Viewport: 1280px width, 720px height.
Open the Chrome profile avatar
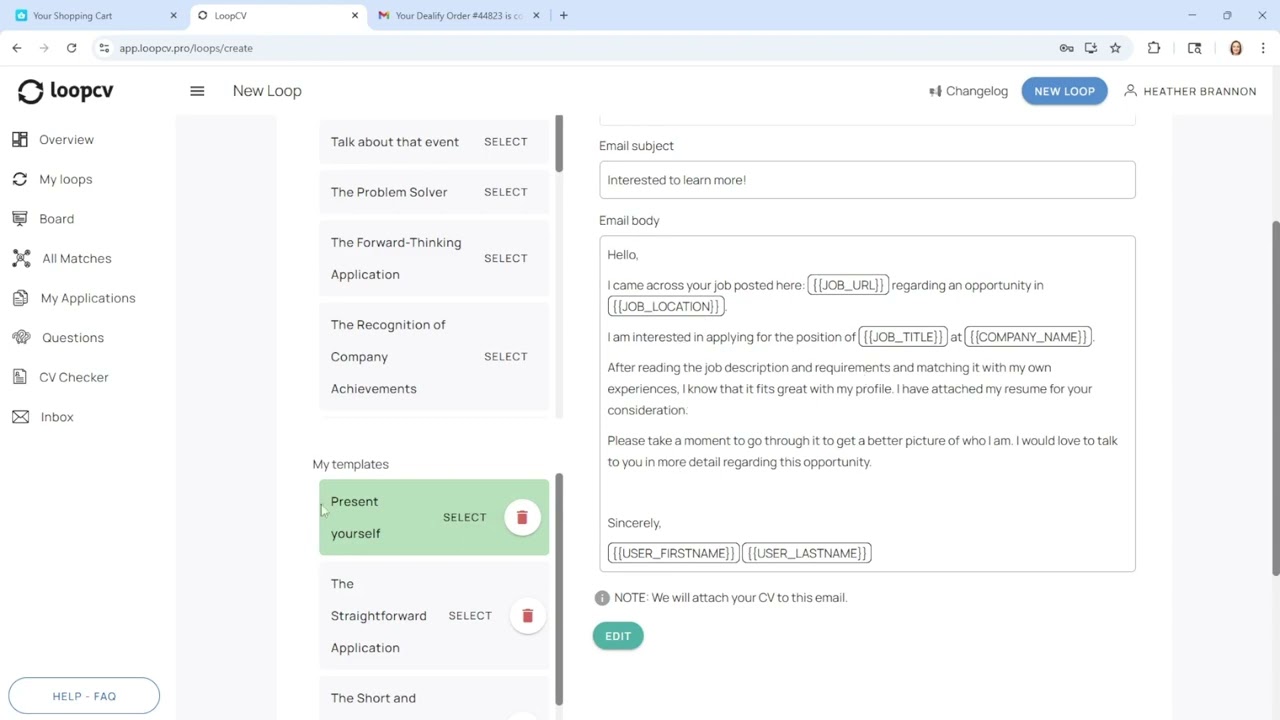point(1236,48)
